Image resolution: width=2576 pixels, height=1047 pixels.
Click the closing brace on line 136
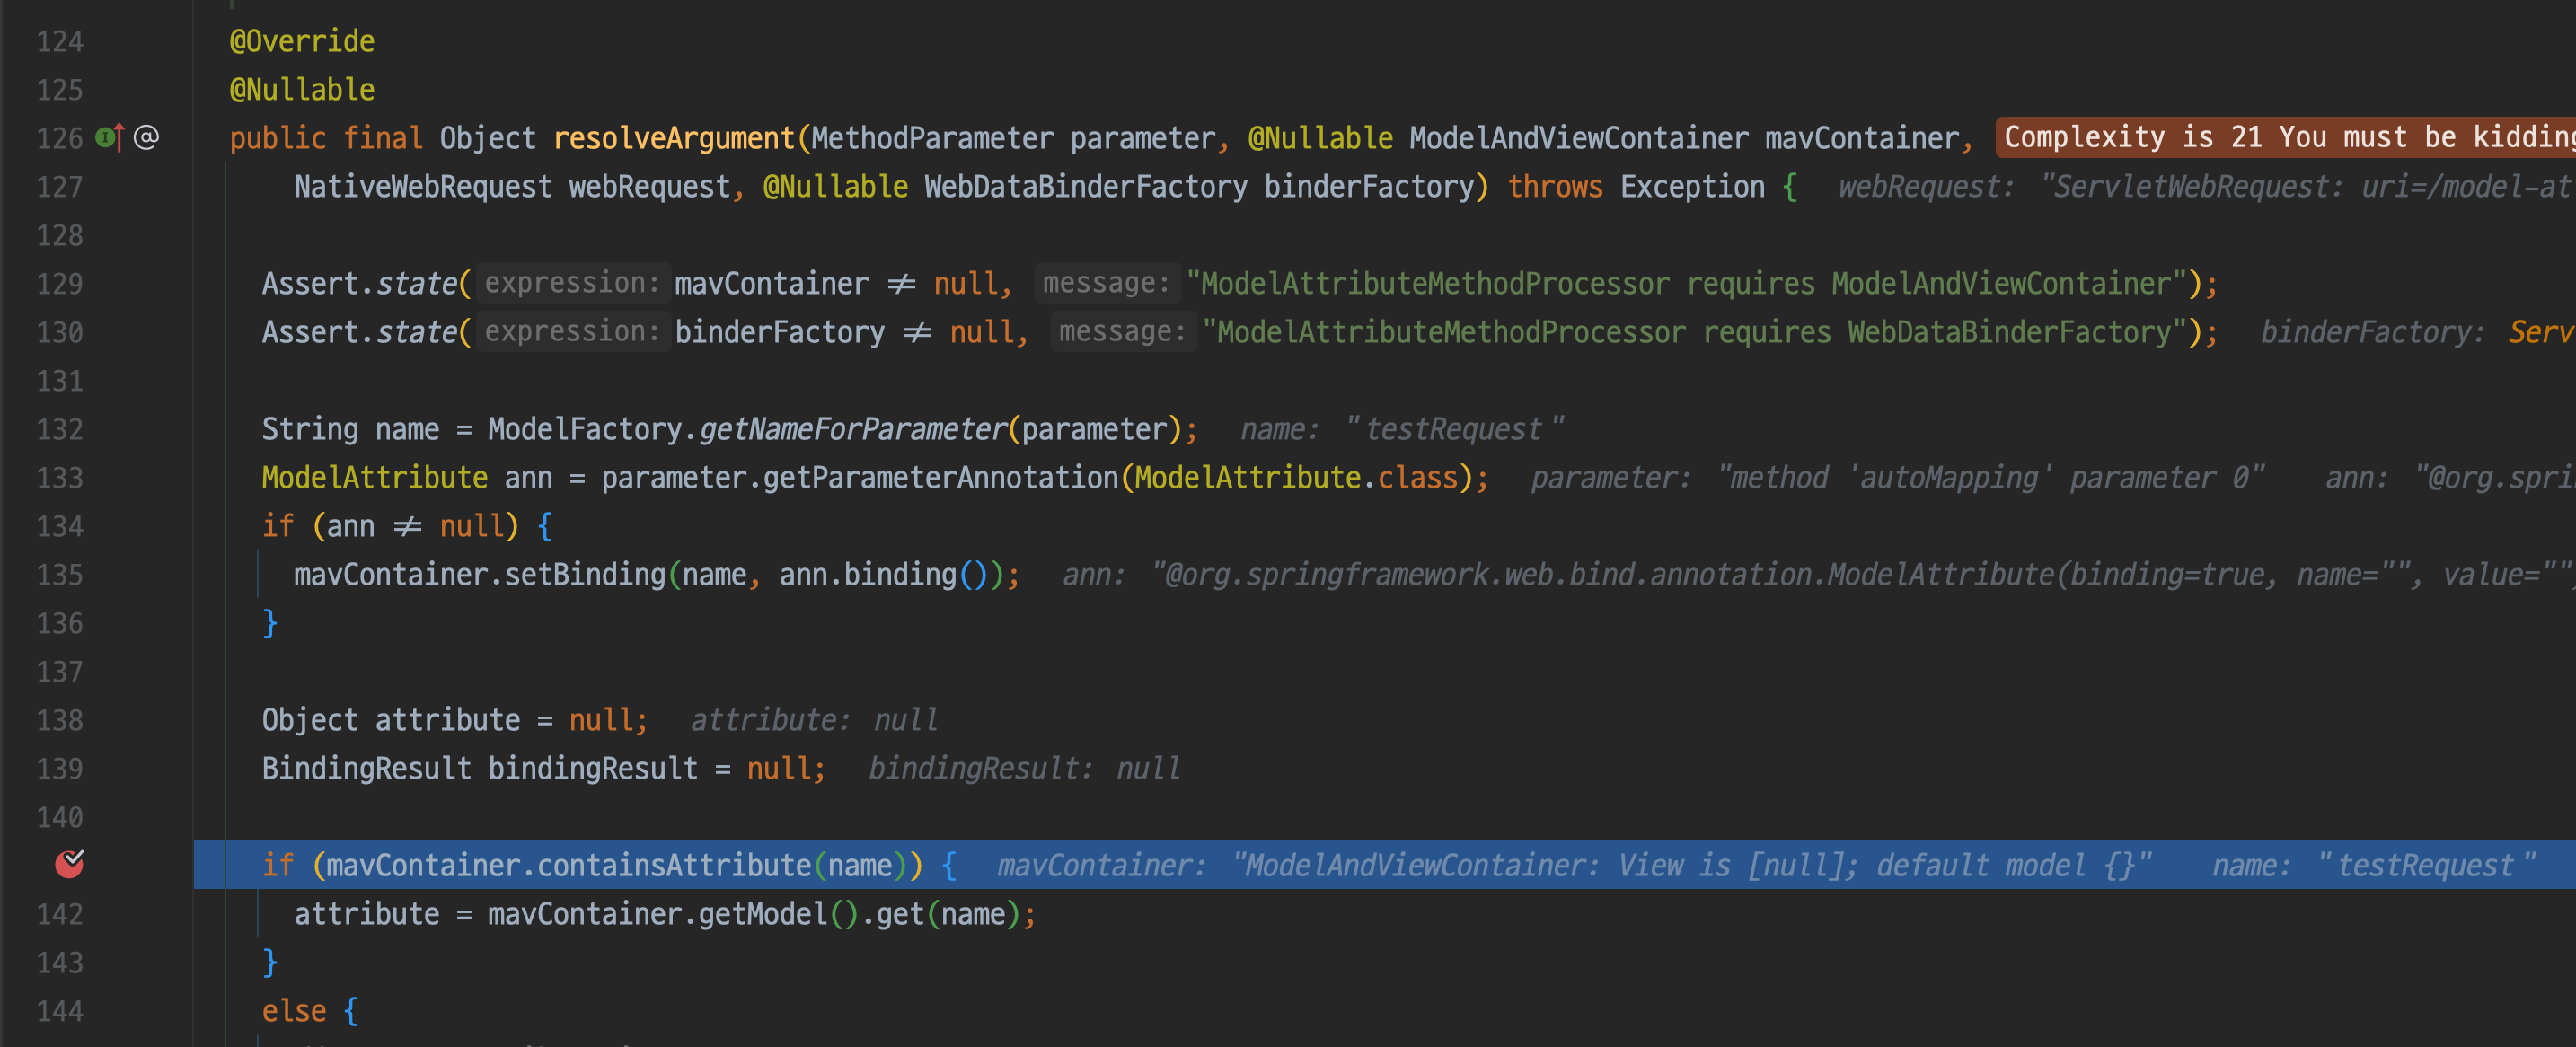coord(269,623)
